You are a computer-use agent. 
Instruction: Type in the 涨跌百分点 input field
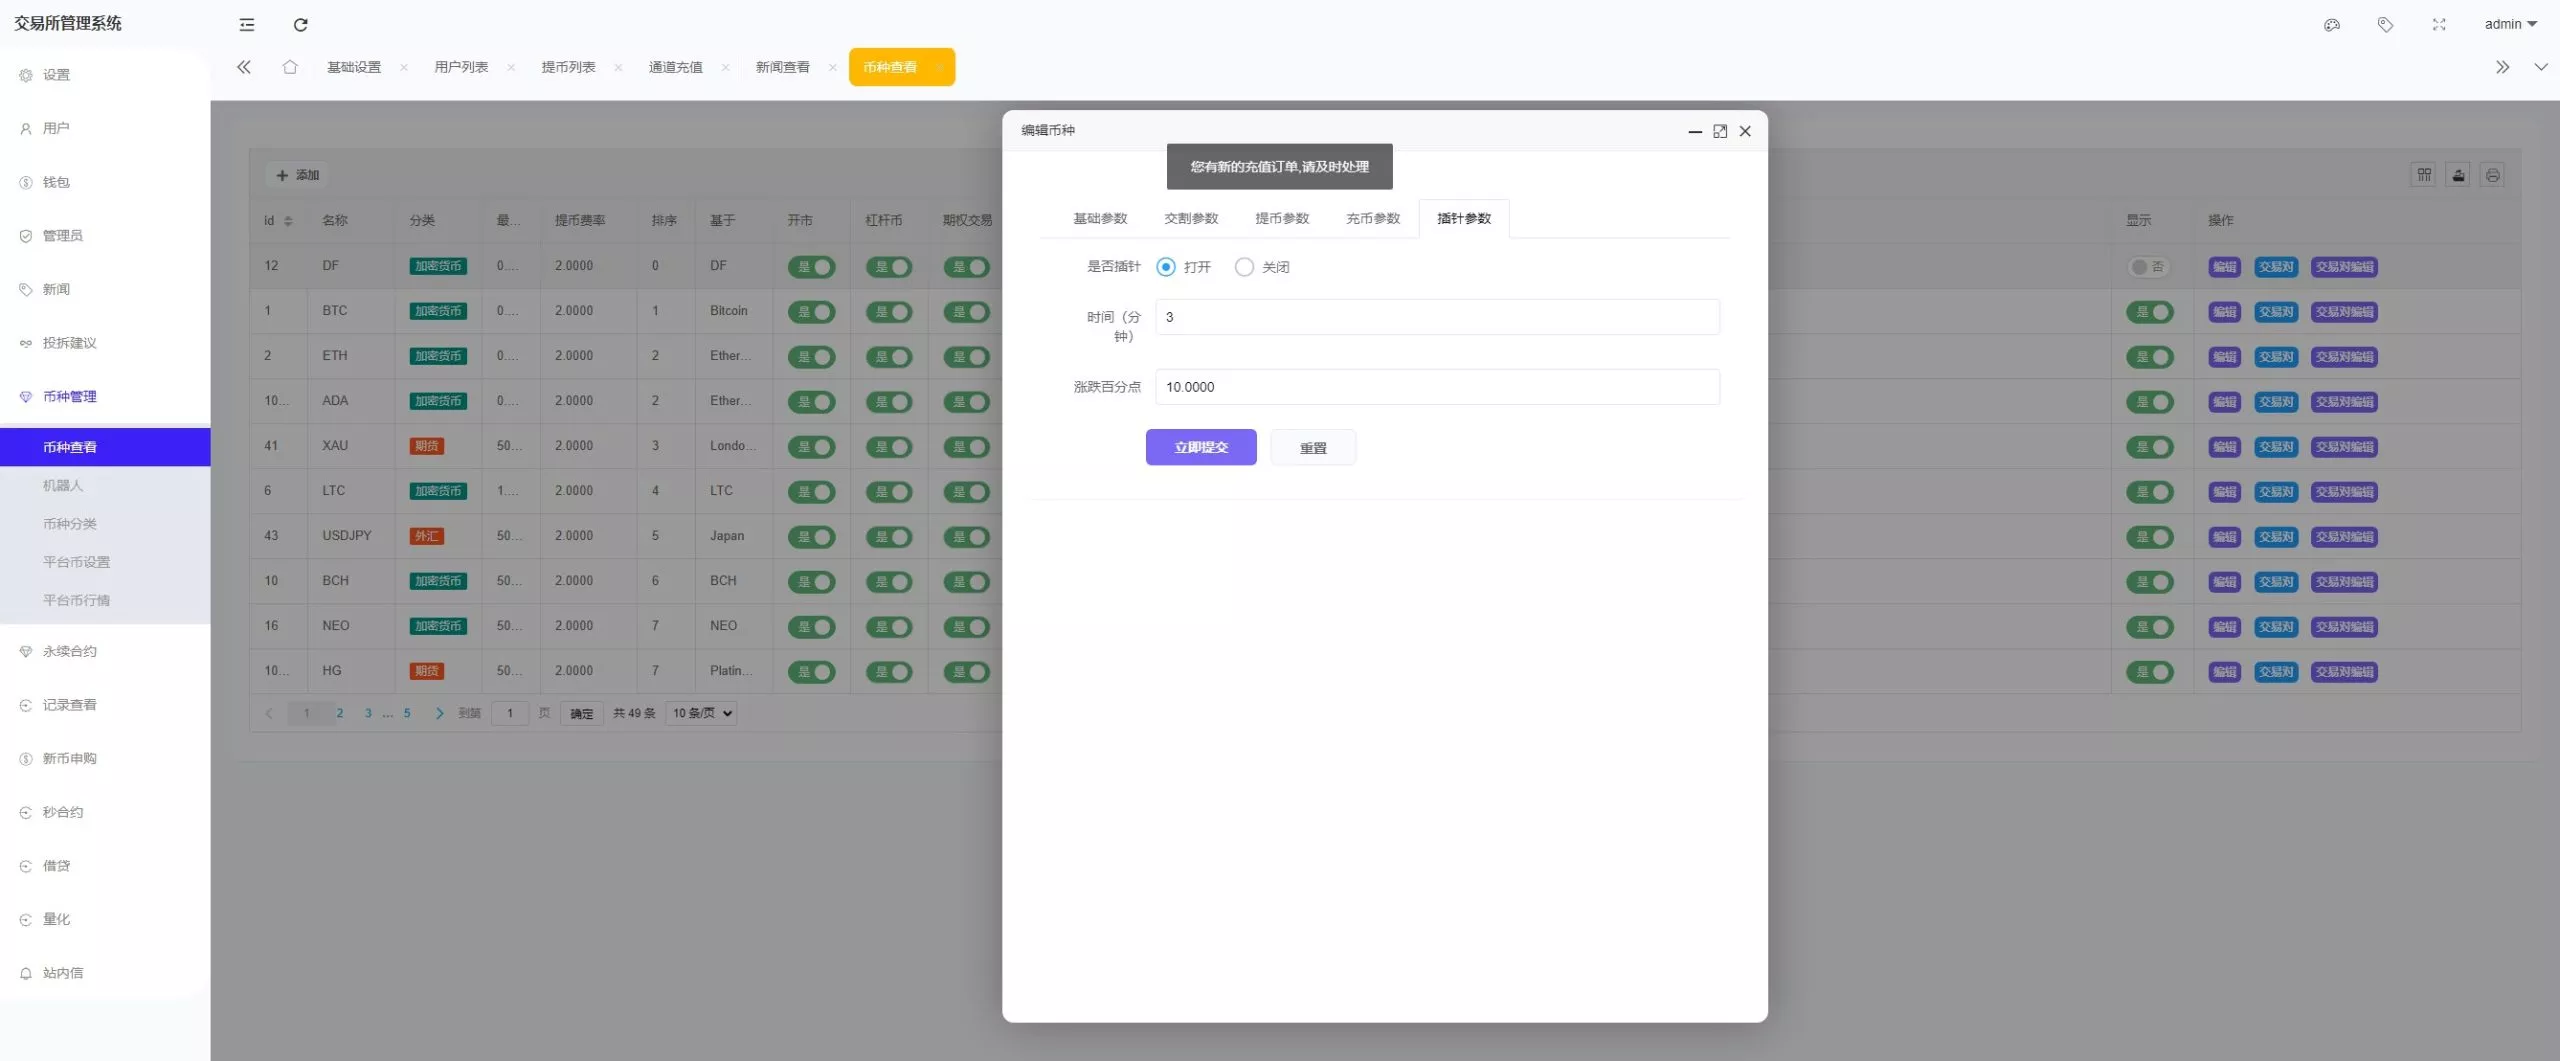[1437, 387]
